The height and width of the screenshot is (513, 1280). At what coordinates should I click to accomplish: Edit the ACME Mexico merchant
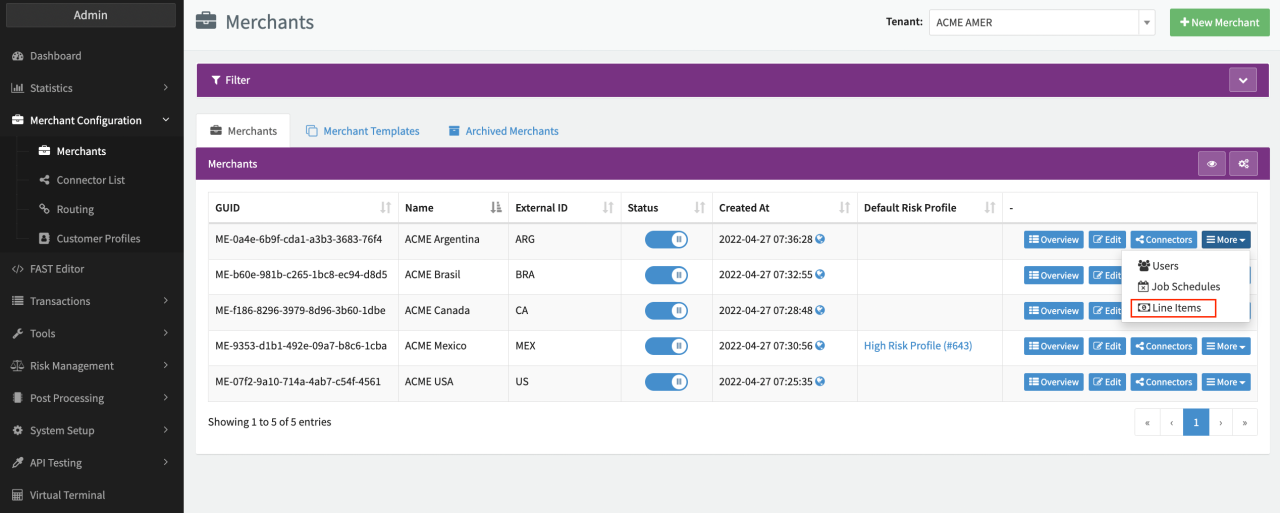point(1107,346)
